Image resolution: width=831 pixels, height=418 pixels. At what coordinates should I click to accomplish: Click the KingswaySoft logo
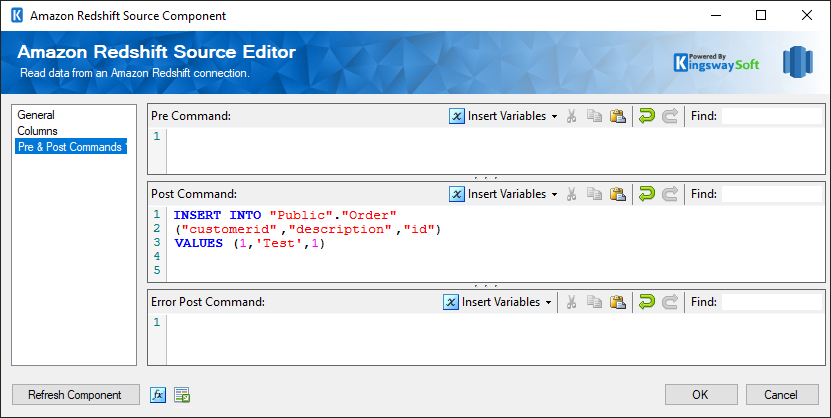[x=717, y=63]
